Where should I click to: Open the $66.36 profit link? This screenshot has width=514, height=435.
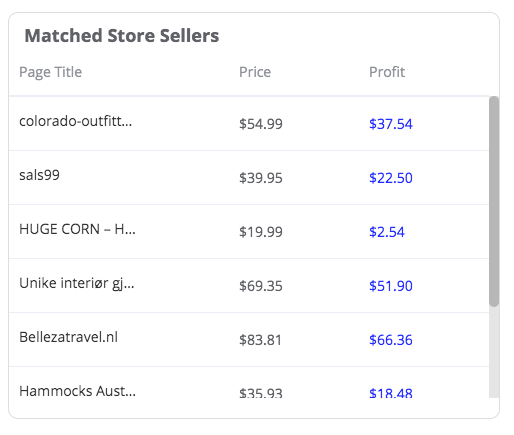391,340
